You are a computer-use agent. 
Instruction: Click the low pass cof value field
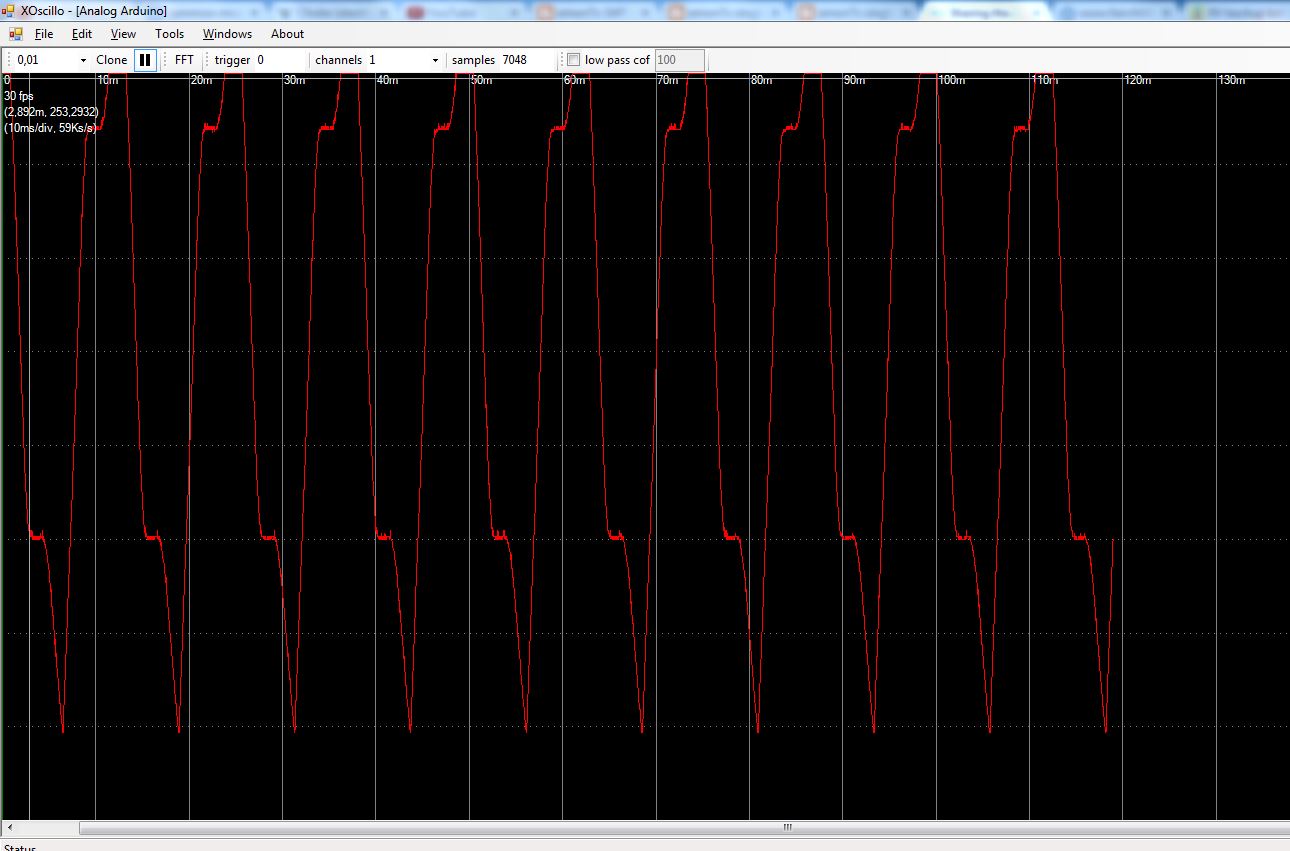(680, 60)
